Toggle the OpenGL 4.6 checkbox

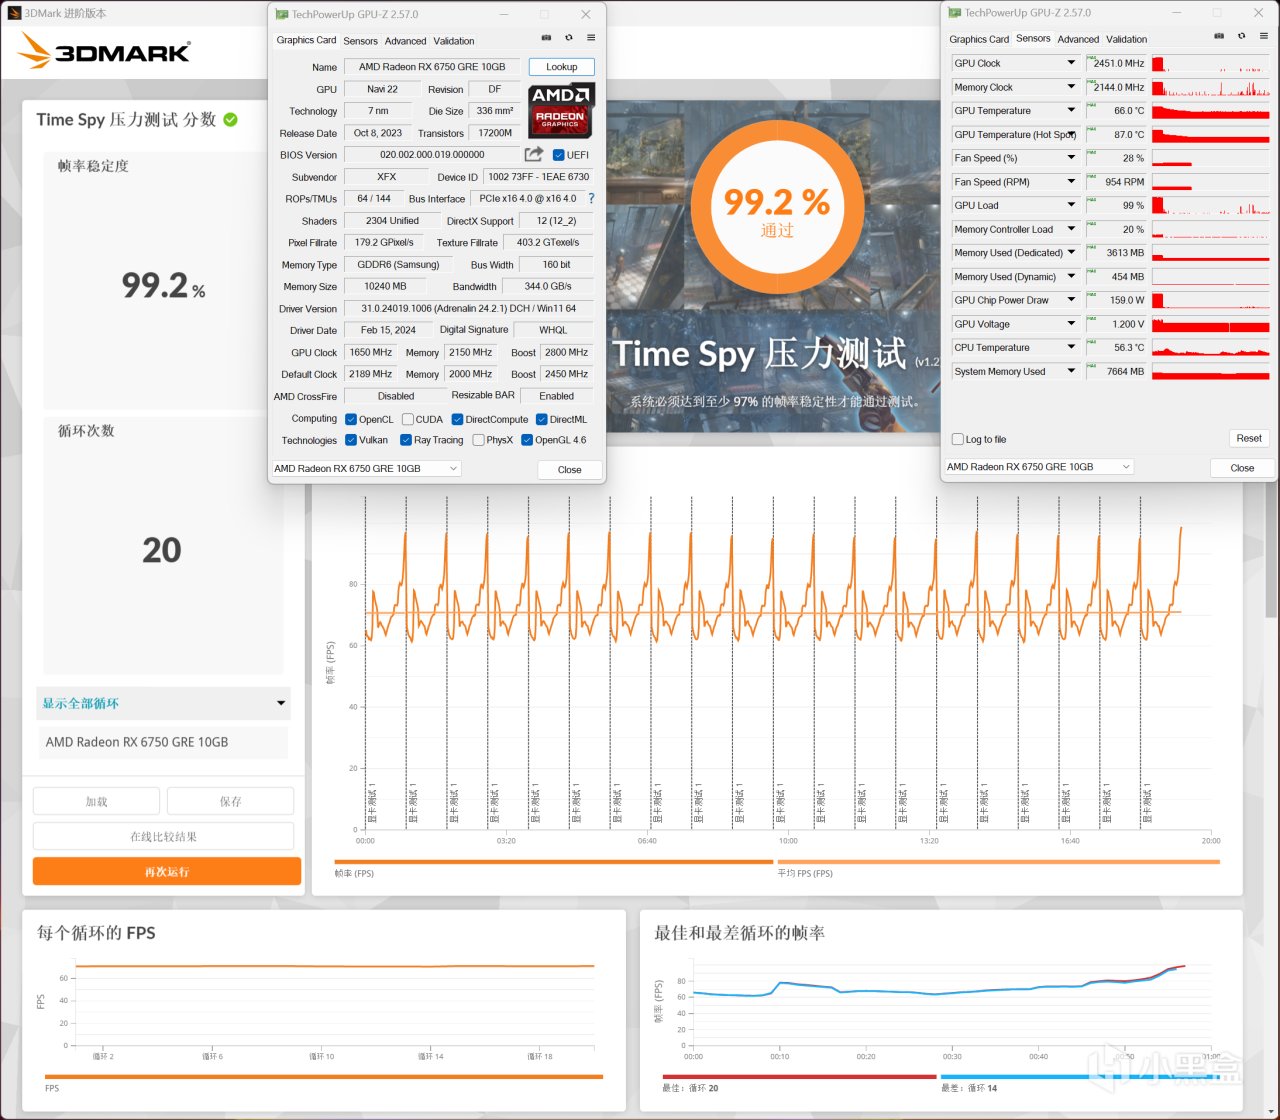[527, 440]
